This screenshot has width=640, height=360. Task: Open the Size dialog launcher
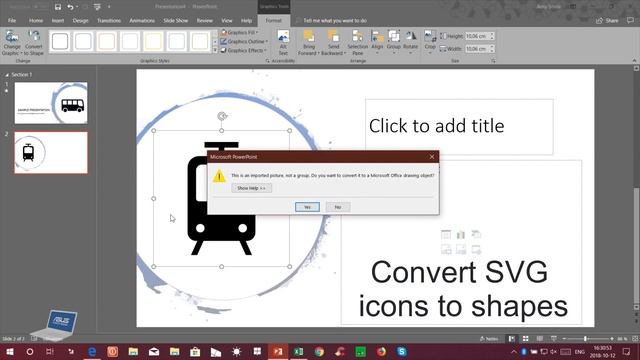click(493, 61)
